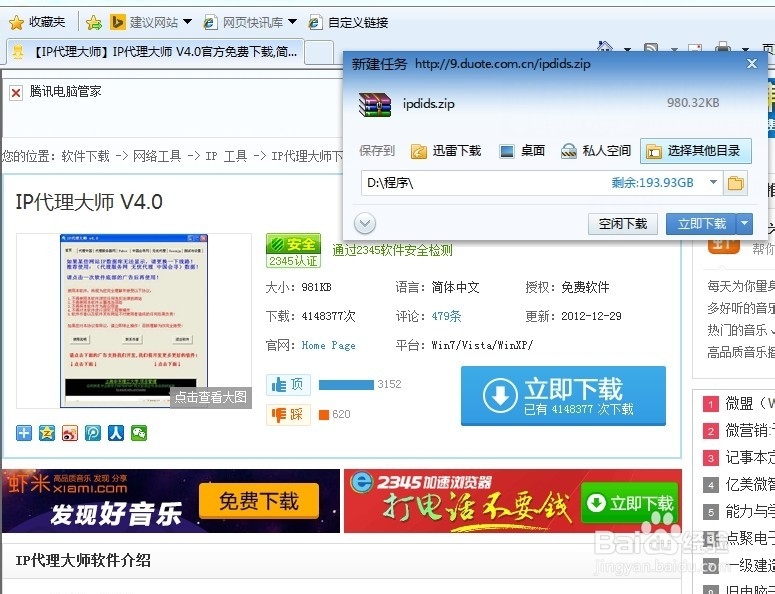Share to Sina Weibo icon
Viewport: 775px width, 594px height.
coord(70,433)
